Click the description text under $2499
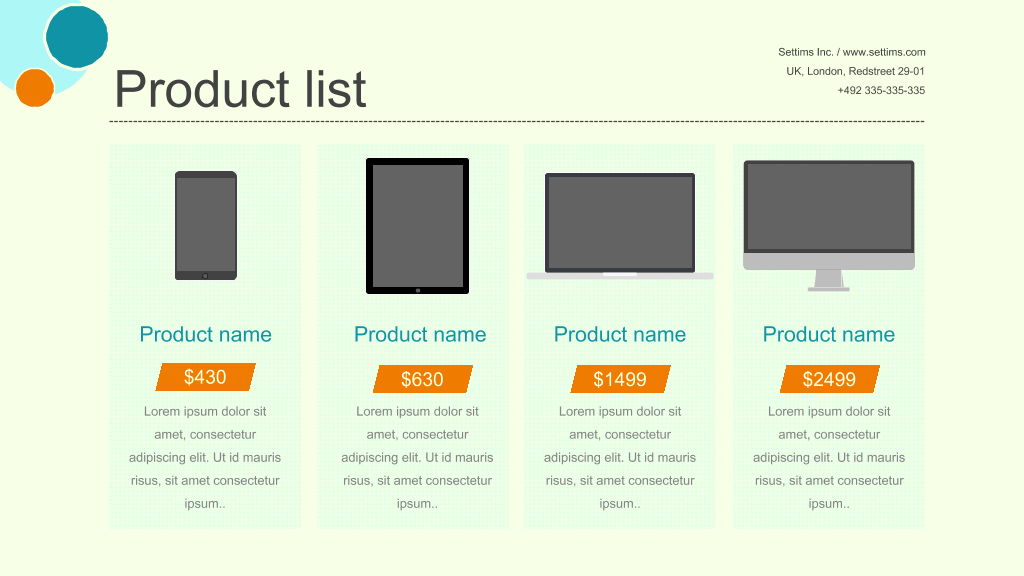Screen dimensions: 1024x576 coord(829,457)
